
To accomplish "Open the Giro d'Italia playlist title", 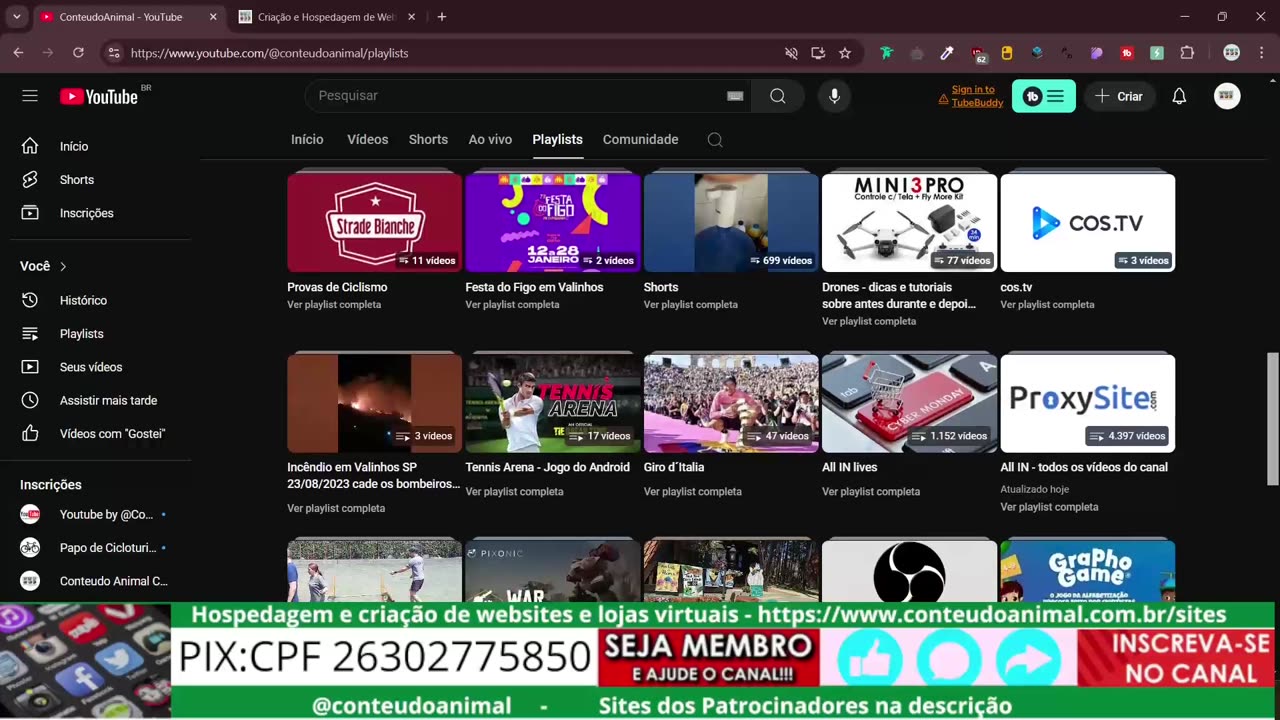I will (674, 467).
